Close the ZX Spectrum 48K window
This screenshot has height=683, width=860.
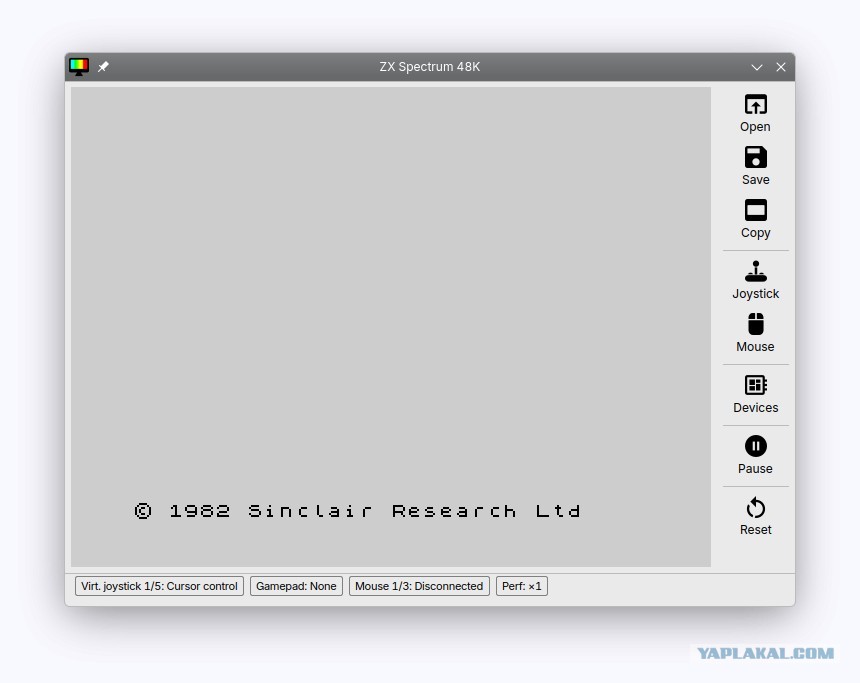coord(781,67)
